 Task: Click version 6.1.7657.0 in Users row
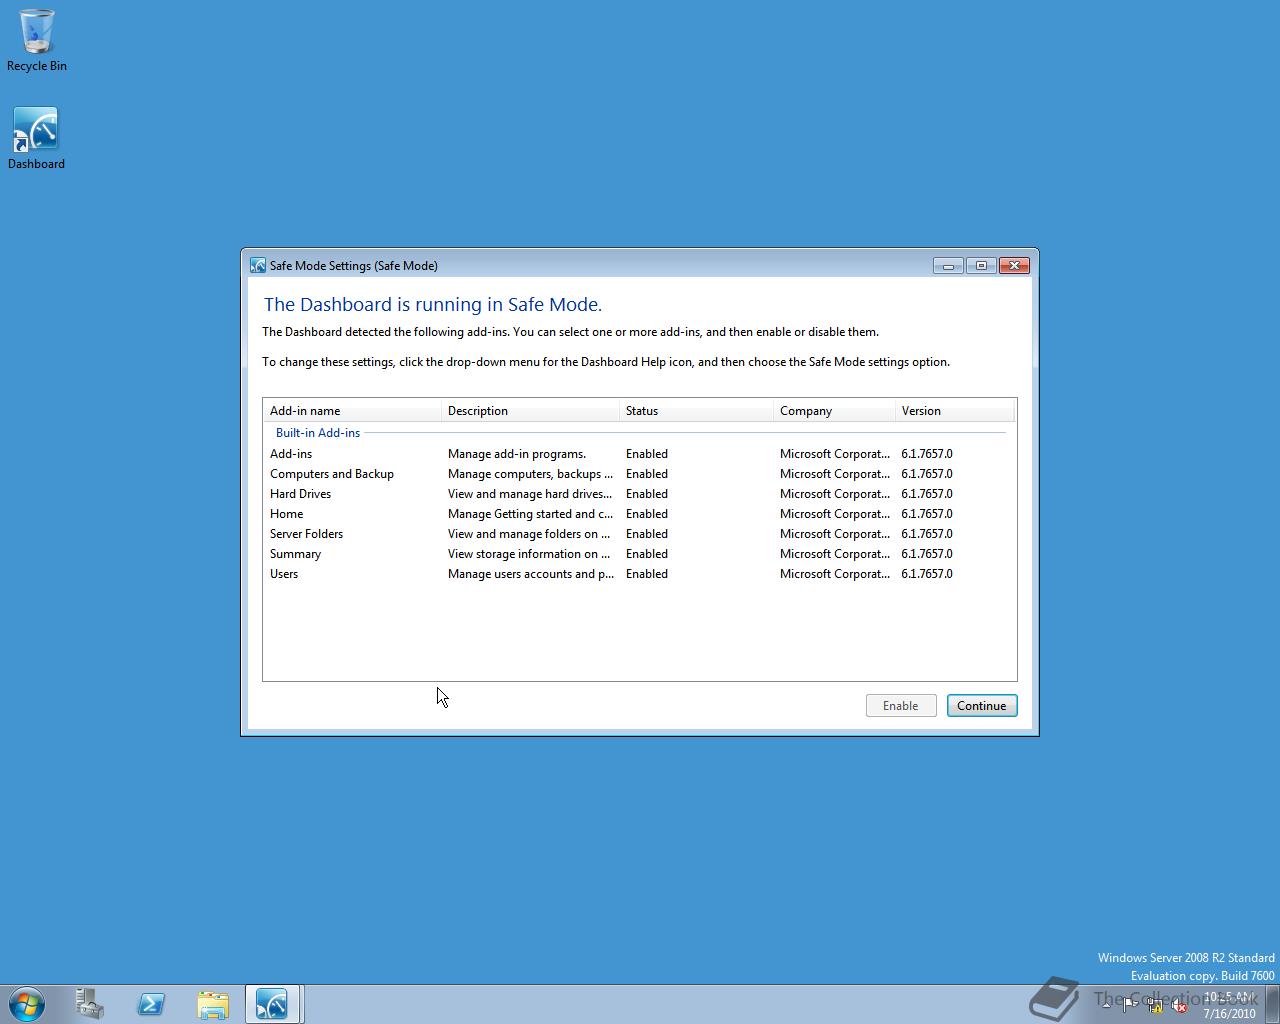pyautogui.click(x=927, y=574)
